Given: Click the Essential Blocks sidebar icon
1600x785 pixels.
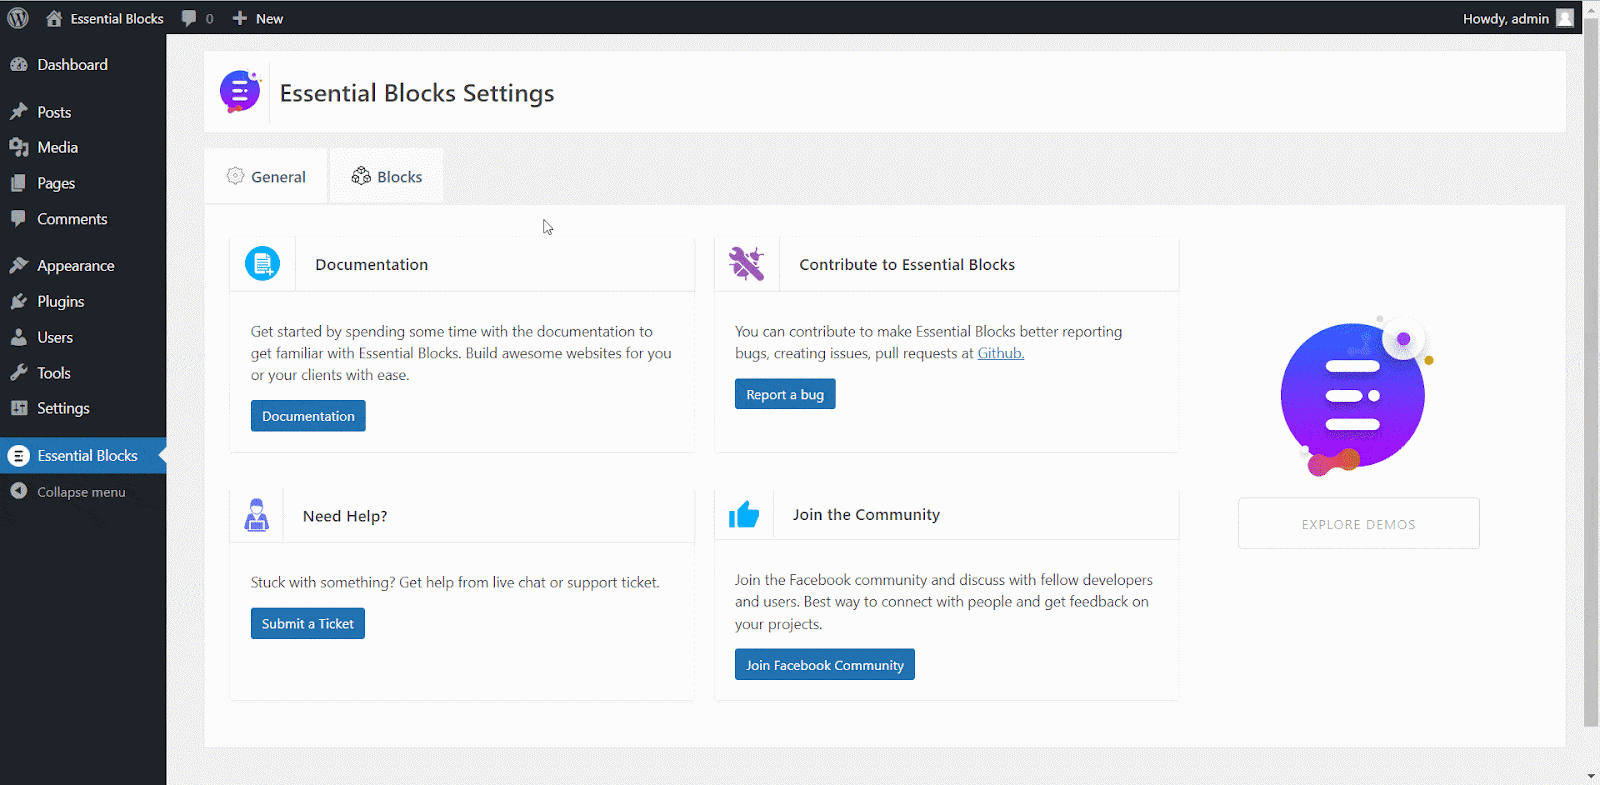Looking at the screenshot, I should (19, 456).
